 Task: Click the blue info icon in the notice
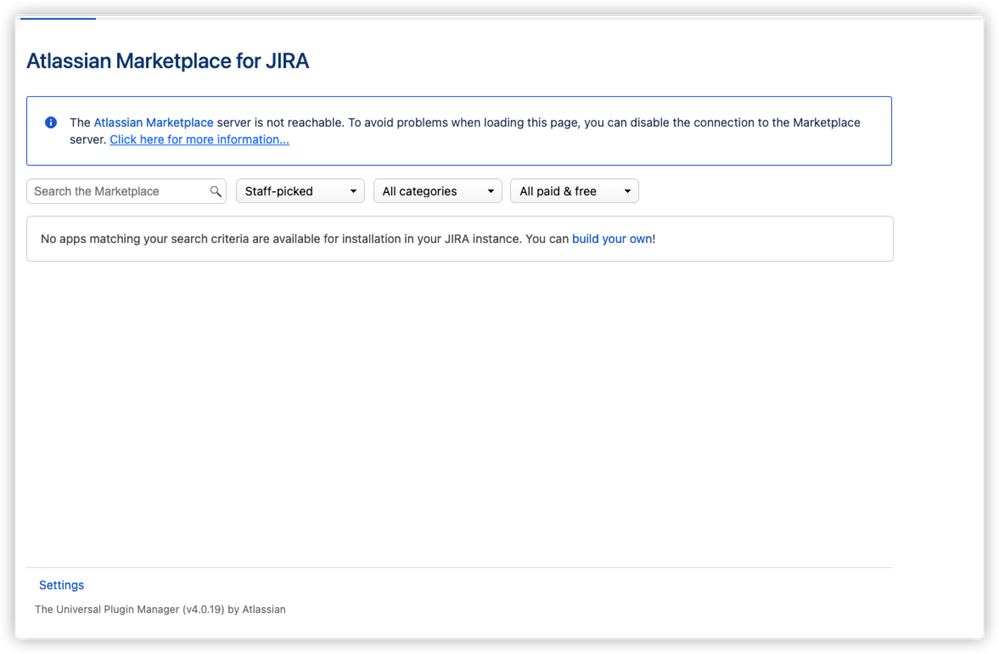pos(51,122)
